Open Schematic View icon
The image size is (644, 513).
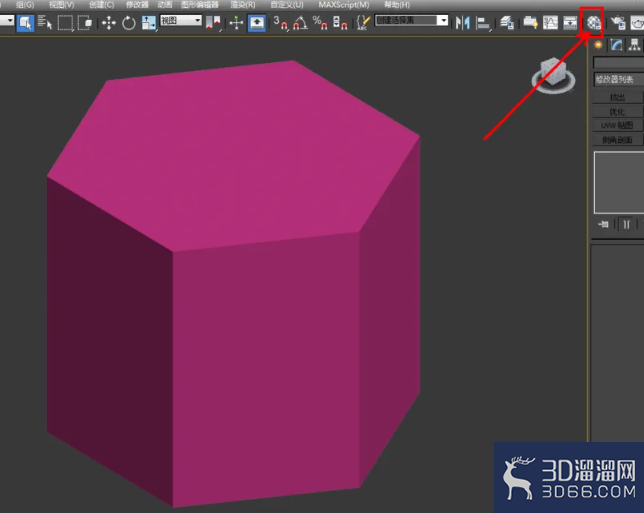pyautogui.click(x=570, y=23)
